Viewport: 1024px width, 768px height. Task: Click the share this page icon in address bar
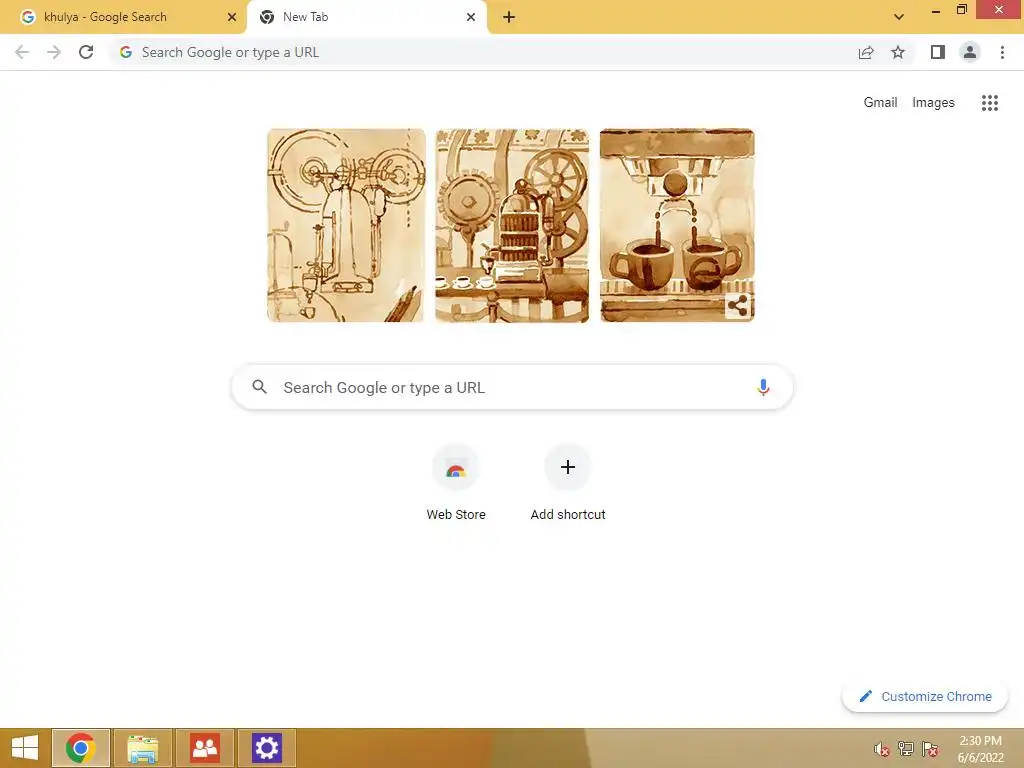tap(866, 52)
